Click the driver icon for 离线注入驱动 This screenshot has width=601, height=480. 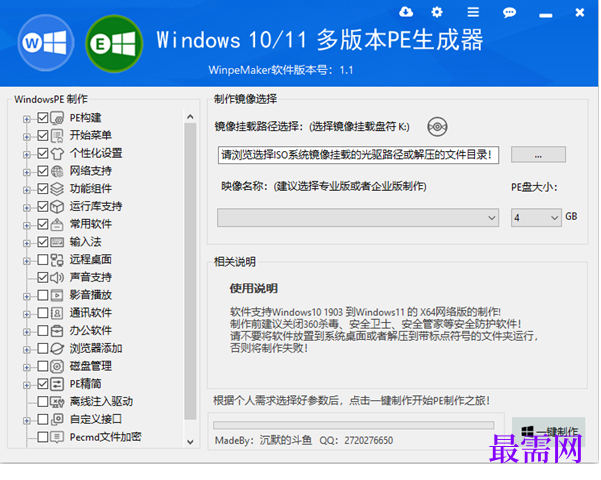point(57,402)
